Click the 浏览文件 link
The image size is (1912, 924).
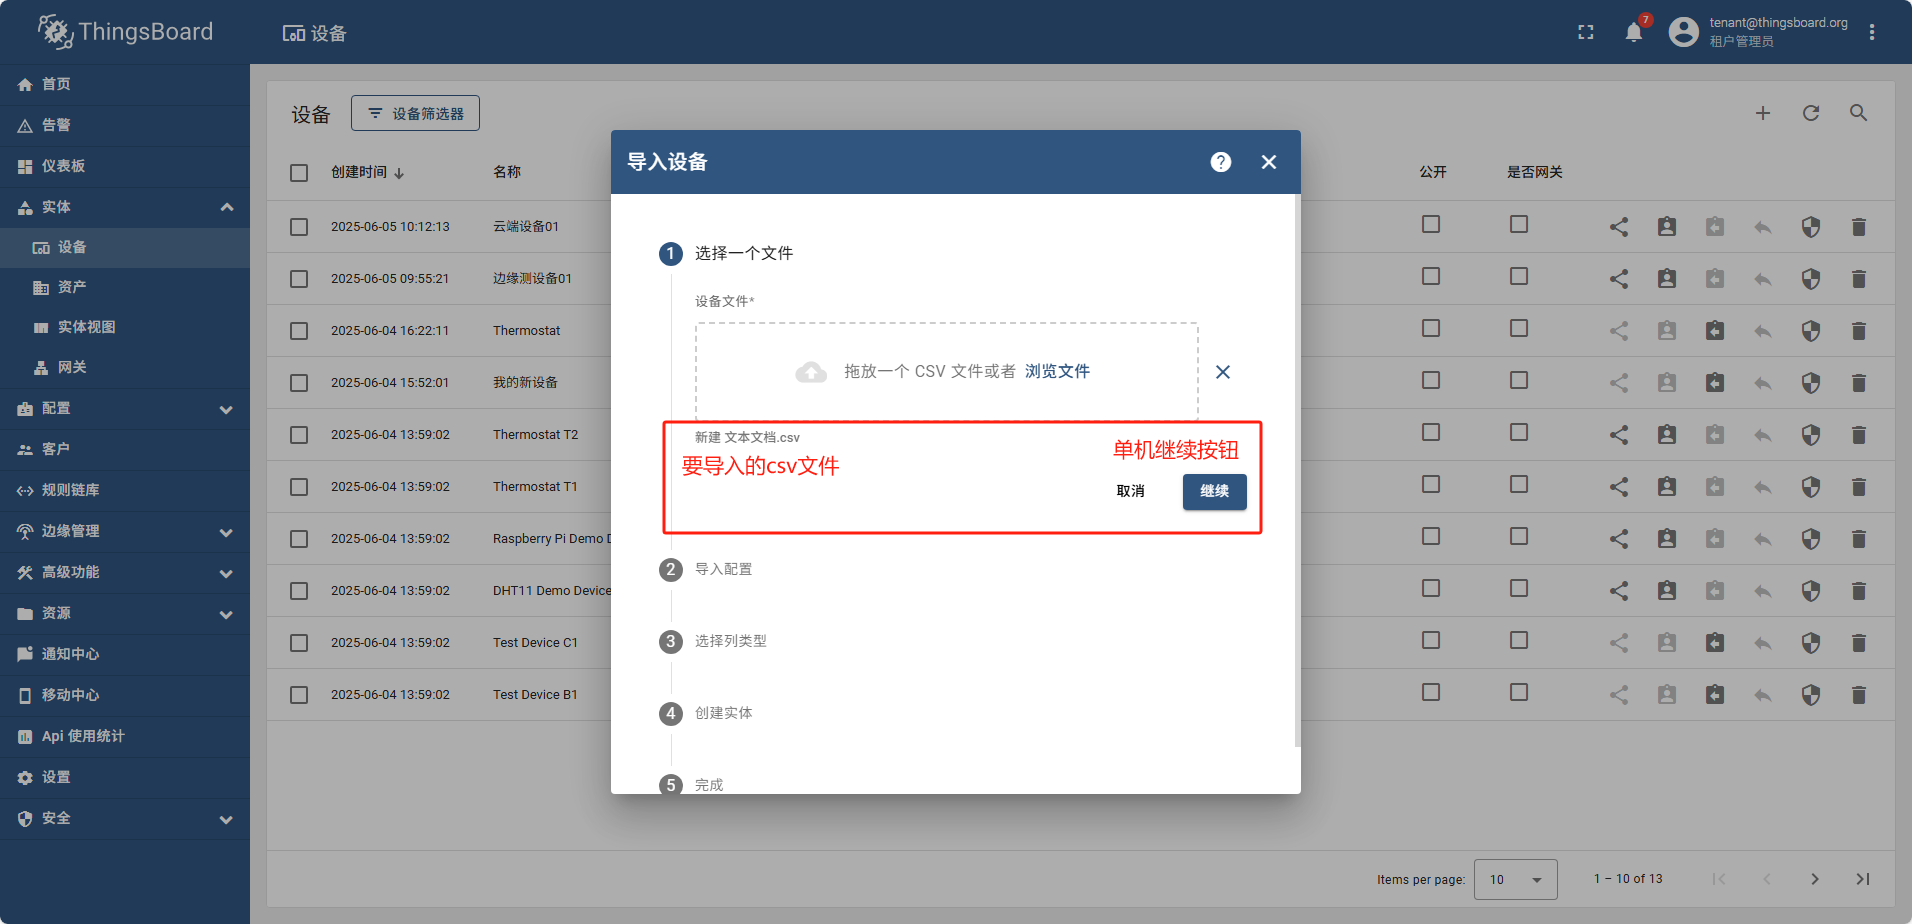(x=1057, y=371)
